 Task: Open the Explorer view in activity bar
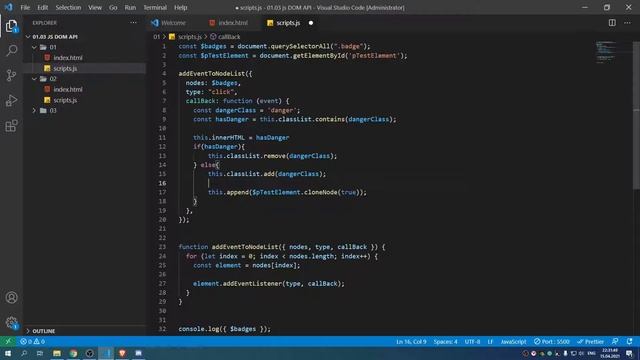tap(11, 27)
